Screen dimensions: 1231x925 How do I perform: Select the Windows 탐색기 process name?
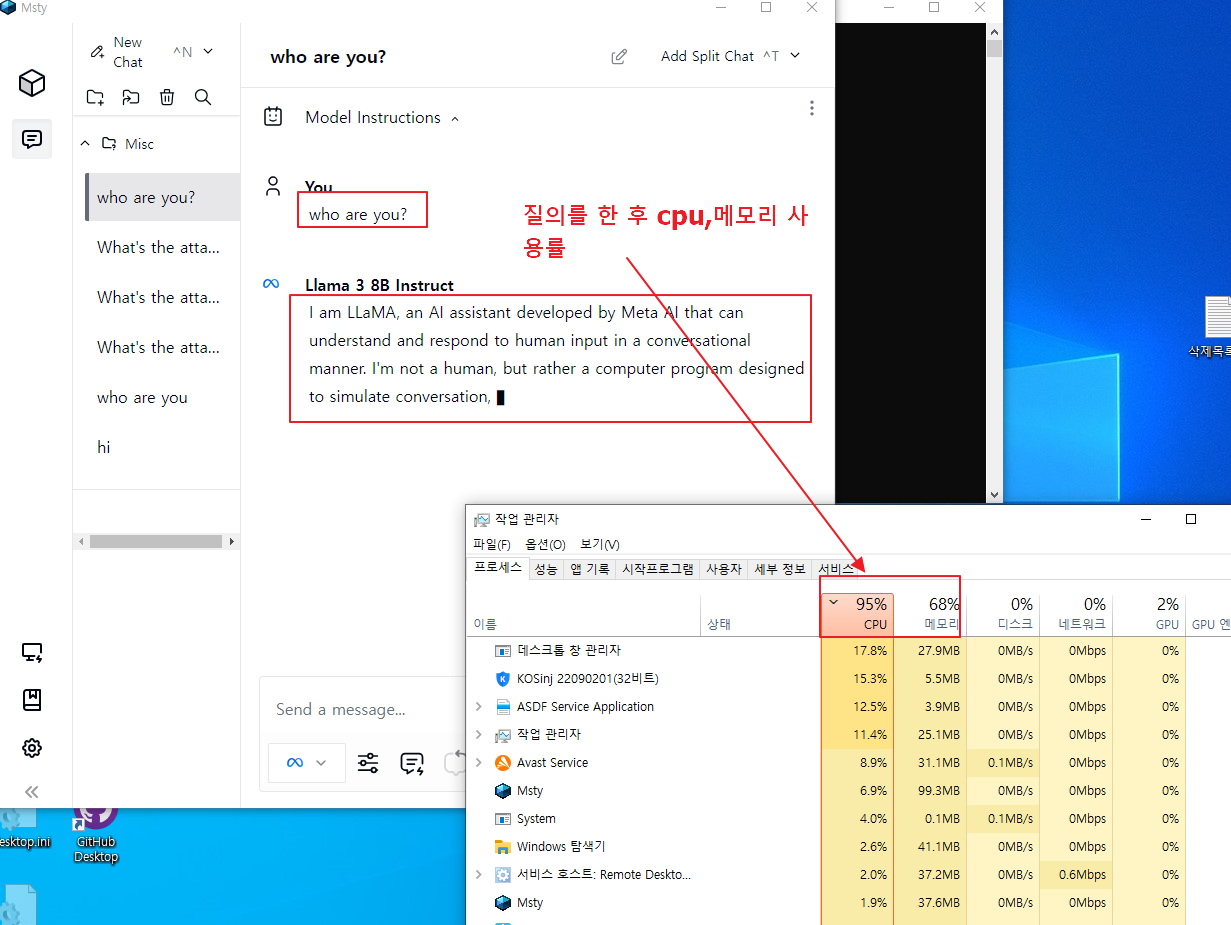click(x=561, y=846)
